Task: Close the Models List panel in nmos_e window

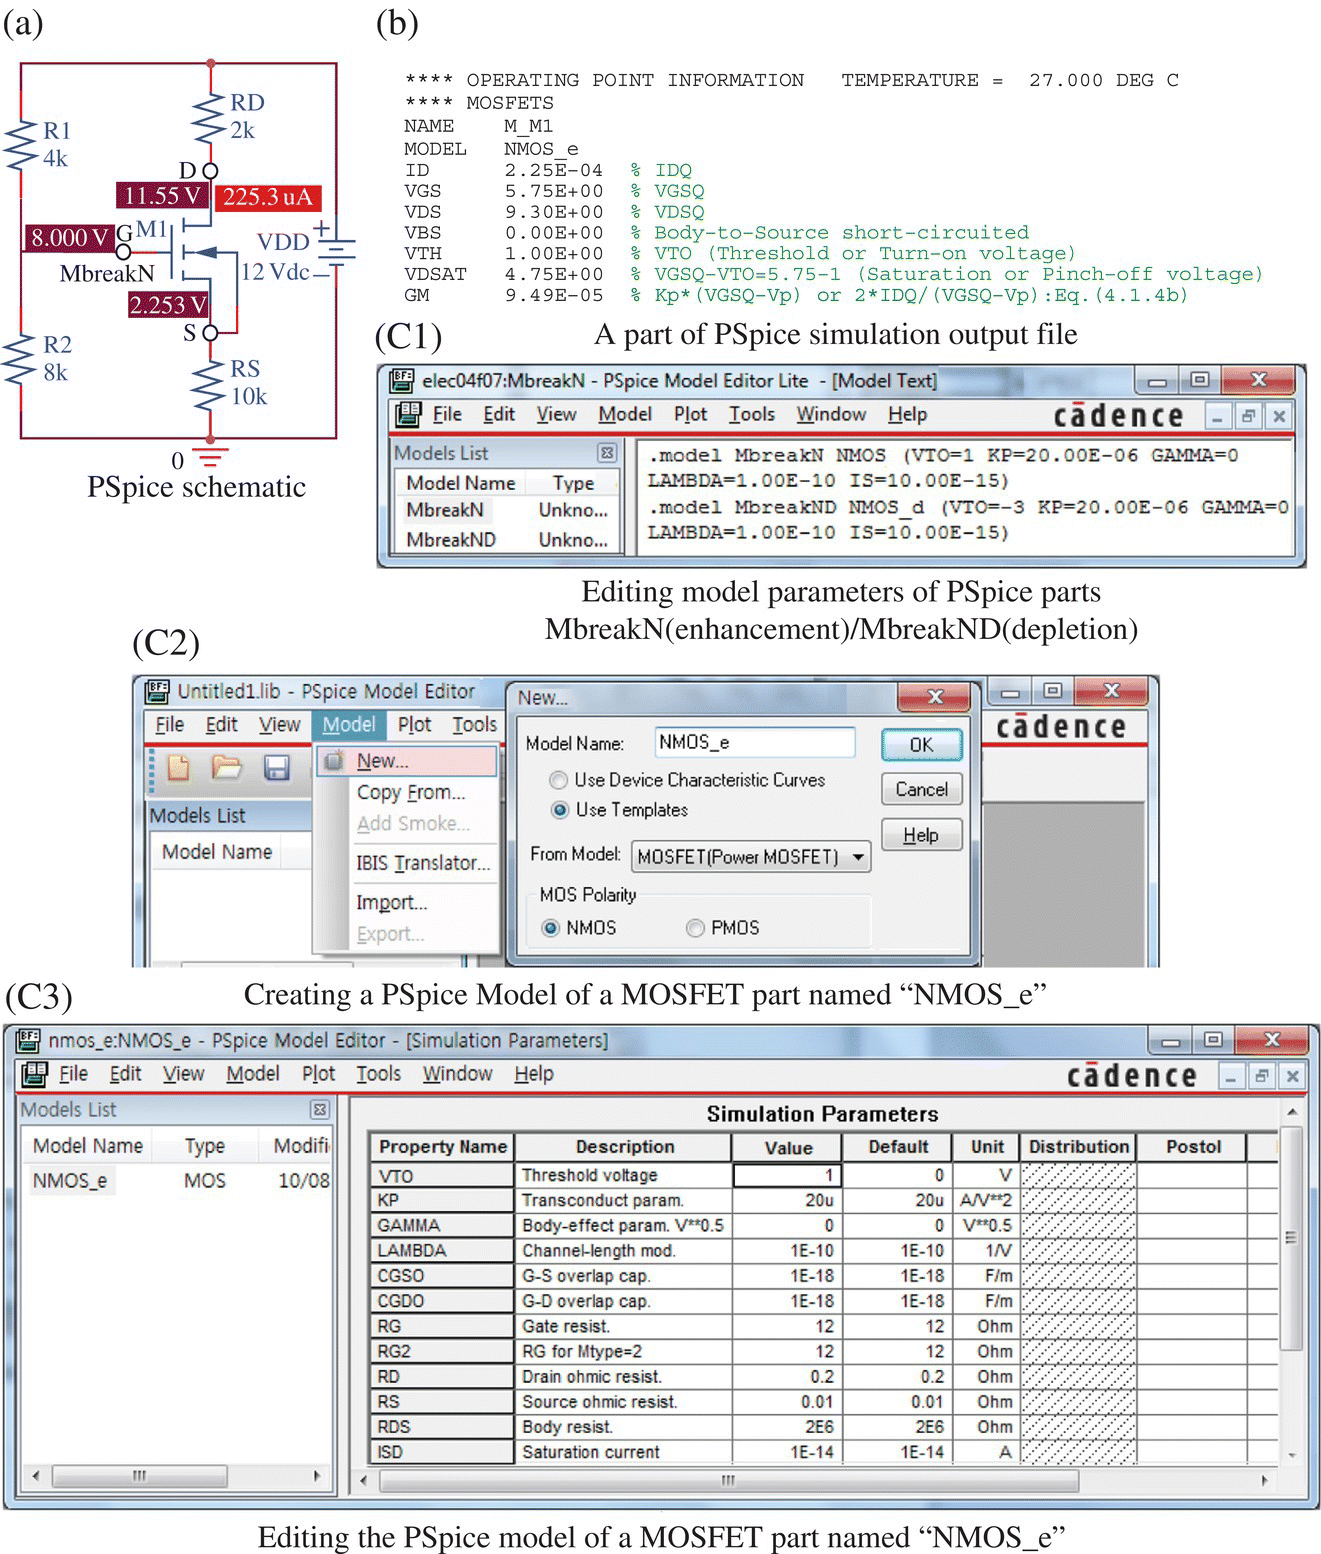Action: (x=320, y=1109)
